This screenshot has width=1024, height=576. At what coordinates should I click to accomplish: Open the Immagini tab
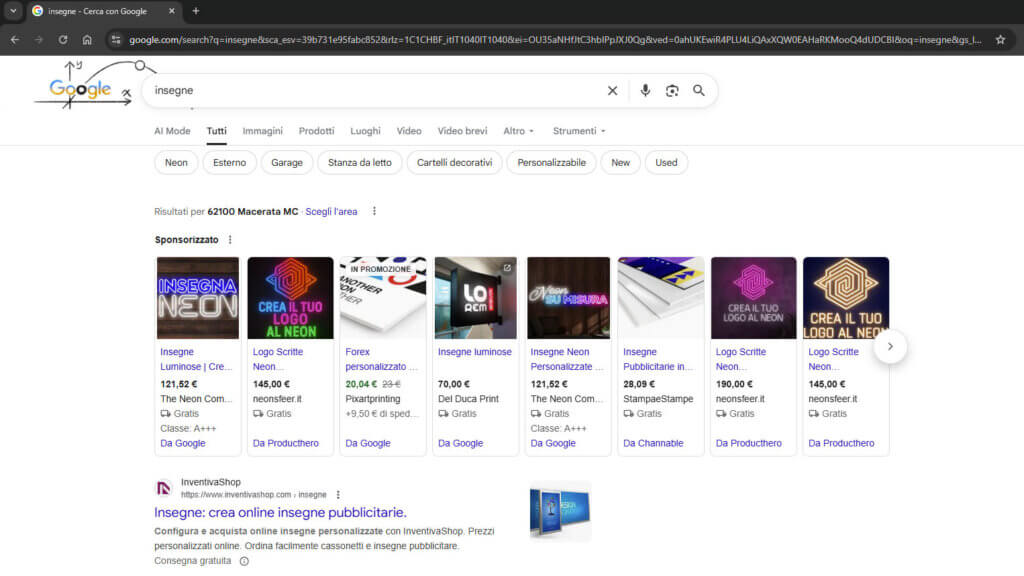pyautogui.click(x=263, y=131)
